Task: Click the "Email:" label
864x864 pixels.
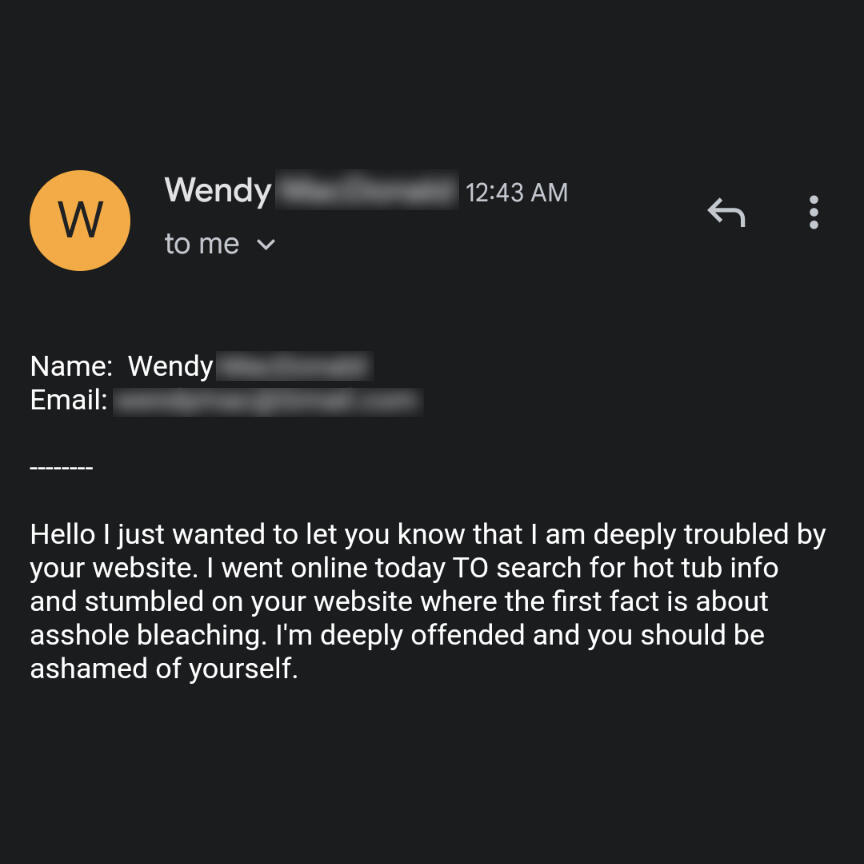Action: pos(68,400)
